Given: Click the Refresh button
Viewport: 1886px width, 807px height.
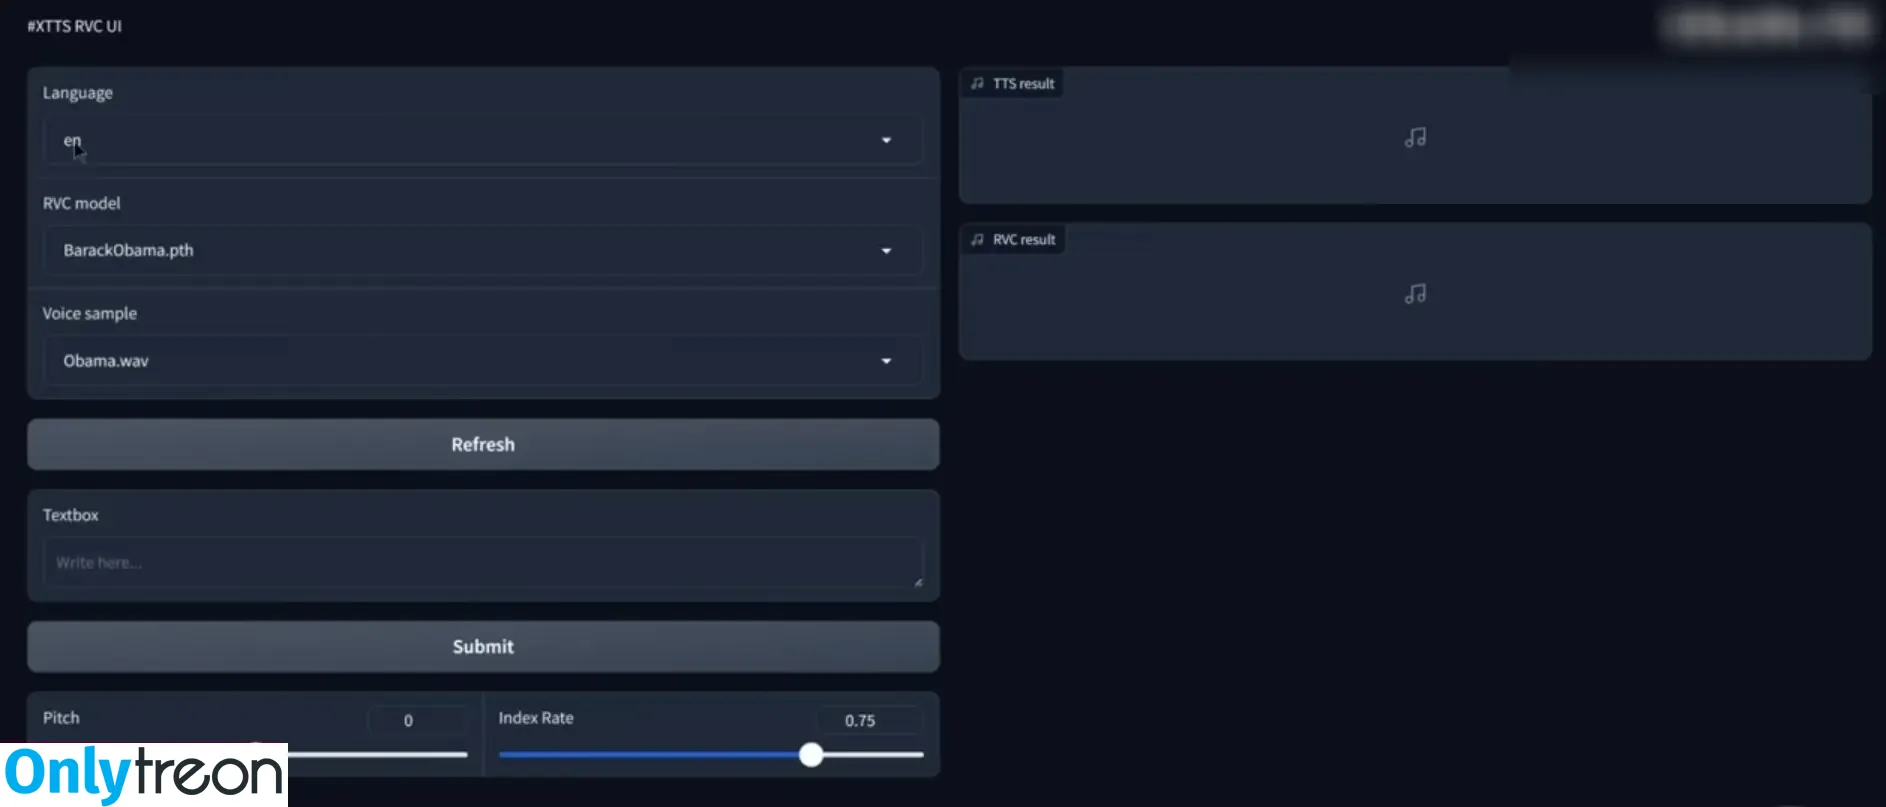Looking at the screenshot, I should 483,444.
